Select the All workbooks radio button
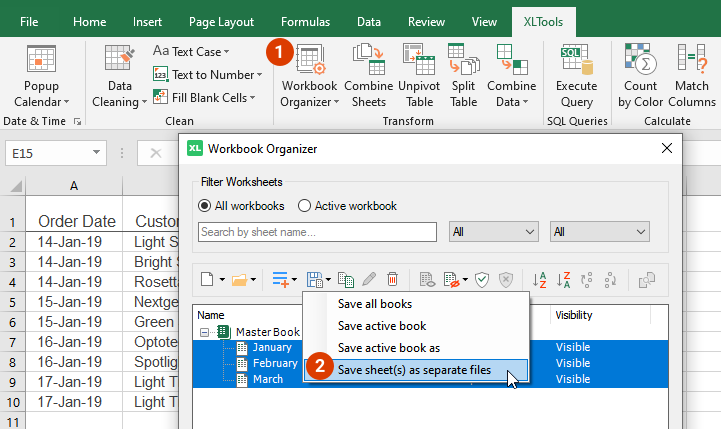Viewport: 721px width, 429px height. point(205,206)
